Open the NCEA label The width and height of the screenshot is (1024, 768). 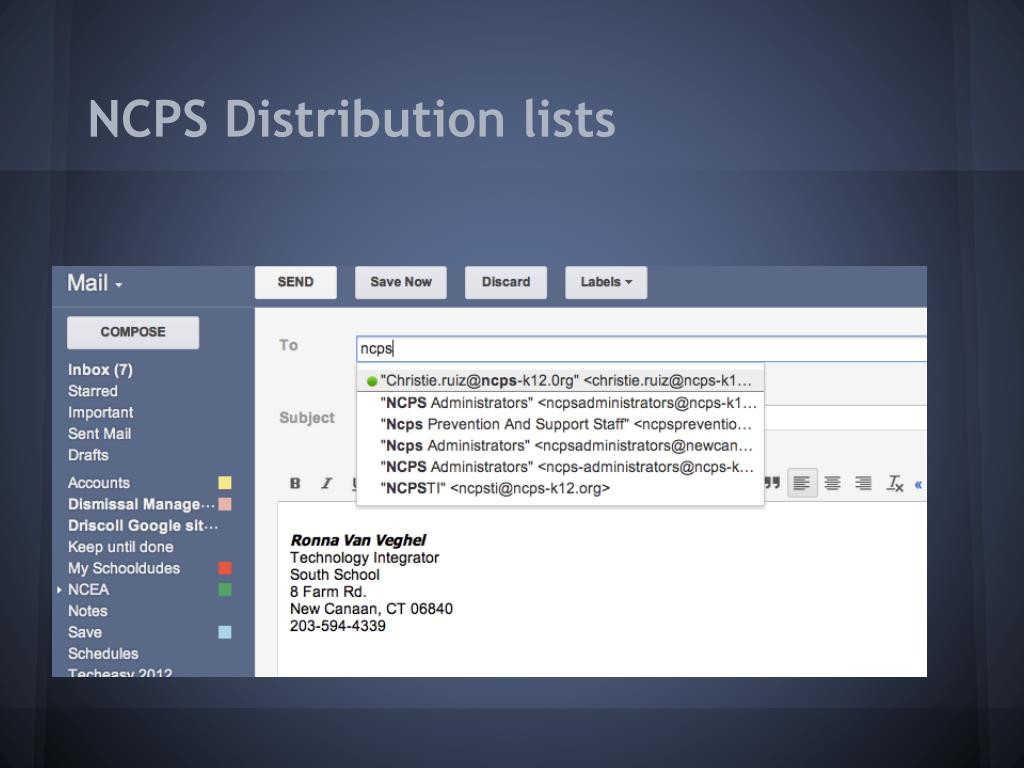88,590
